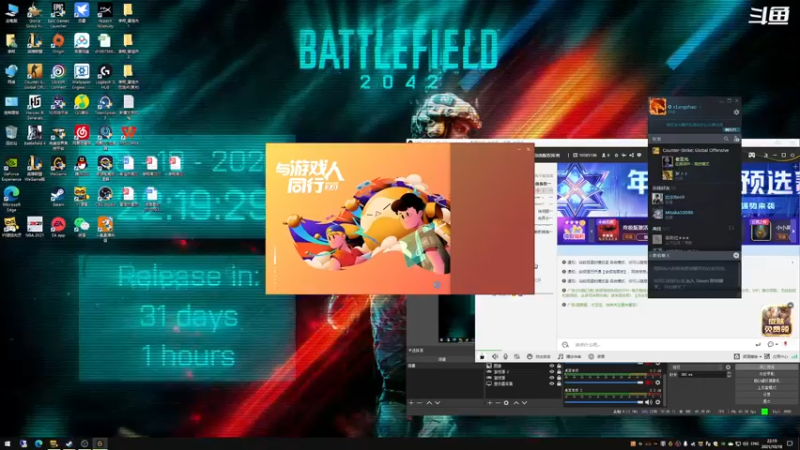The width and height of the screenshot is (800, 450).
Task: Select the TeamSpeak 3 desktop icon
Action: [105, 107]
